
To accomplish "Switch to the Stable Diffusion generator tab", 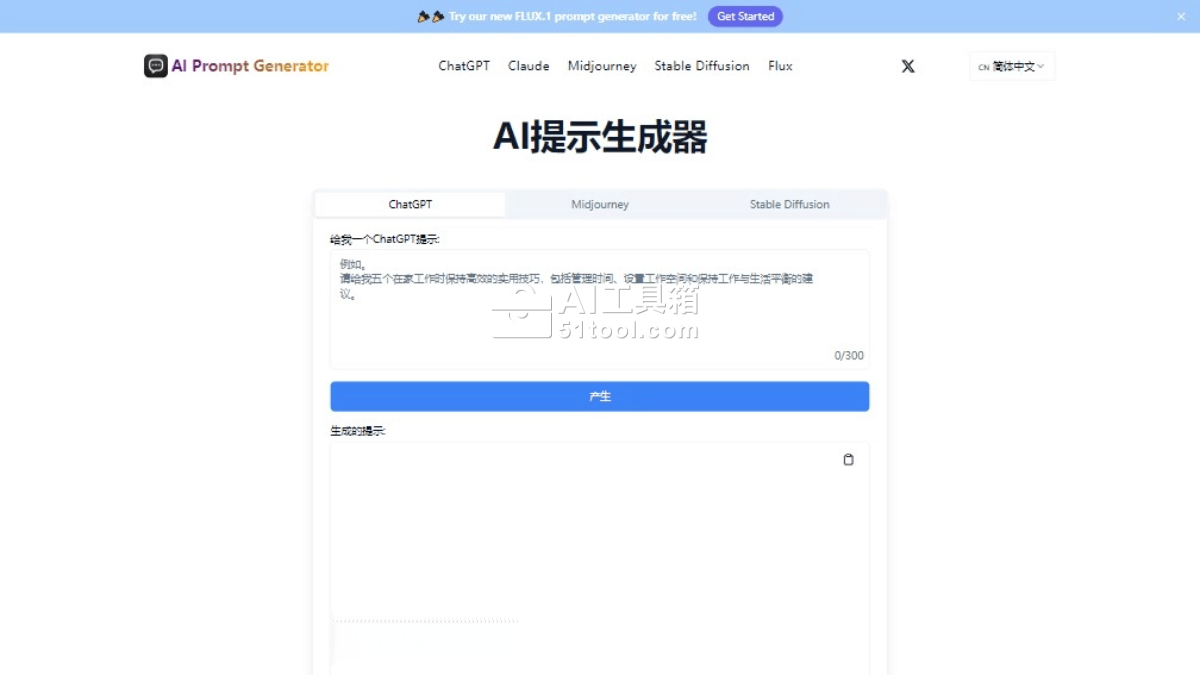I will point(790,204).
